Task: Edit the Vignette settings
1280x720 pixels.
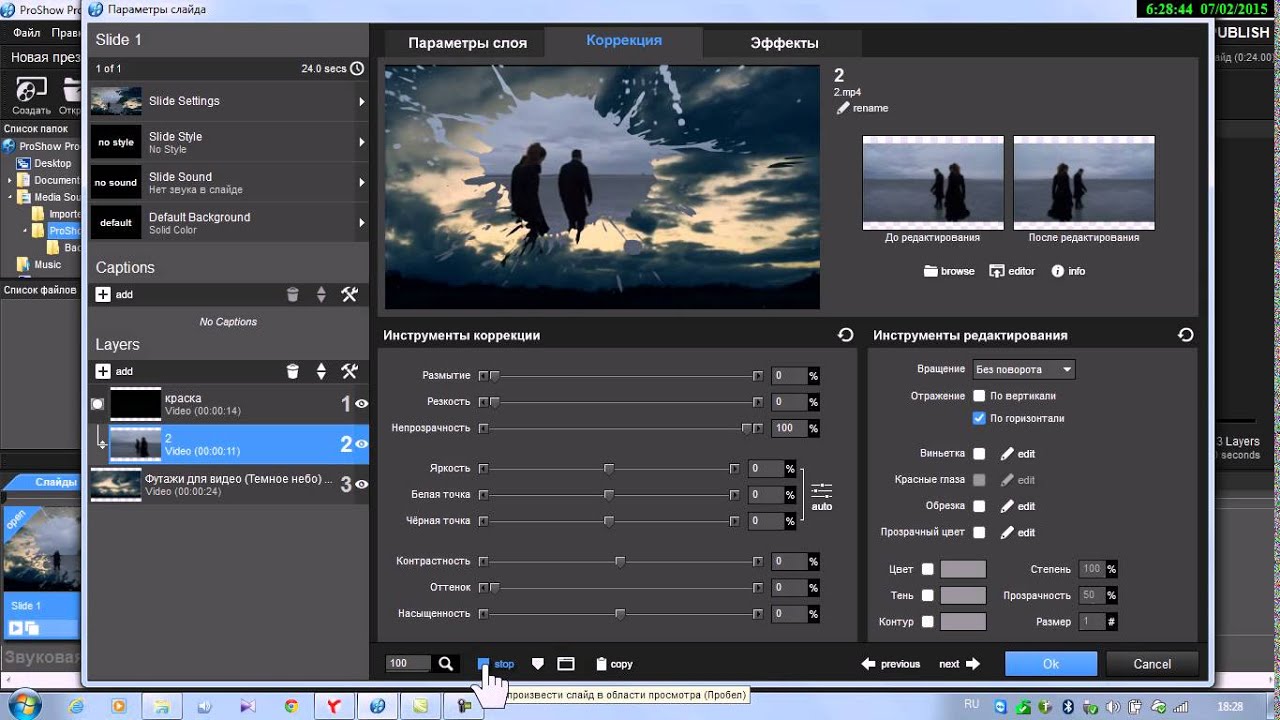Action: [1017, 454]
